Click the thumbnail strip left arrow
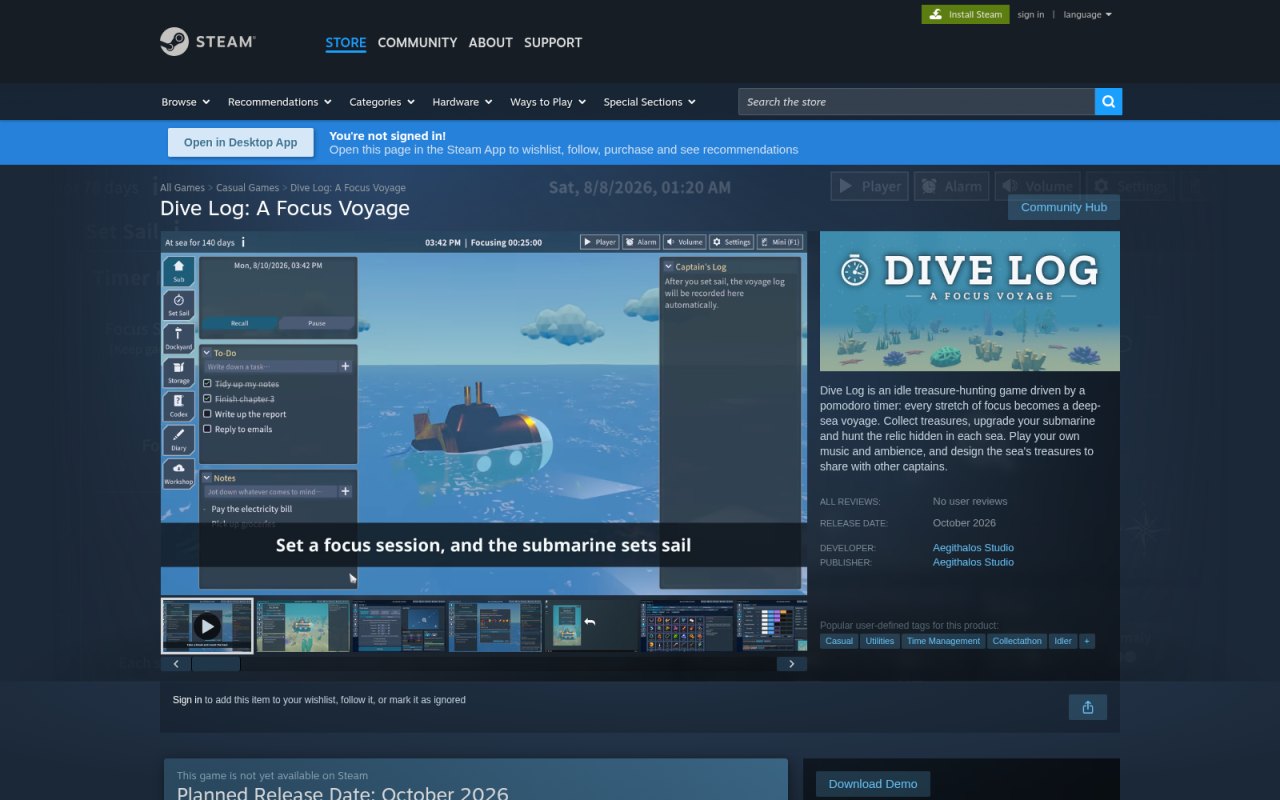Image resolution: width=1280 pixels, height=800 pixels. [x=176, y=664]
